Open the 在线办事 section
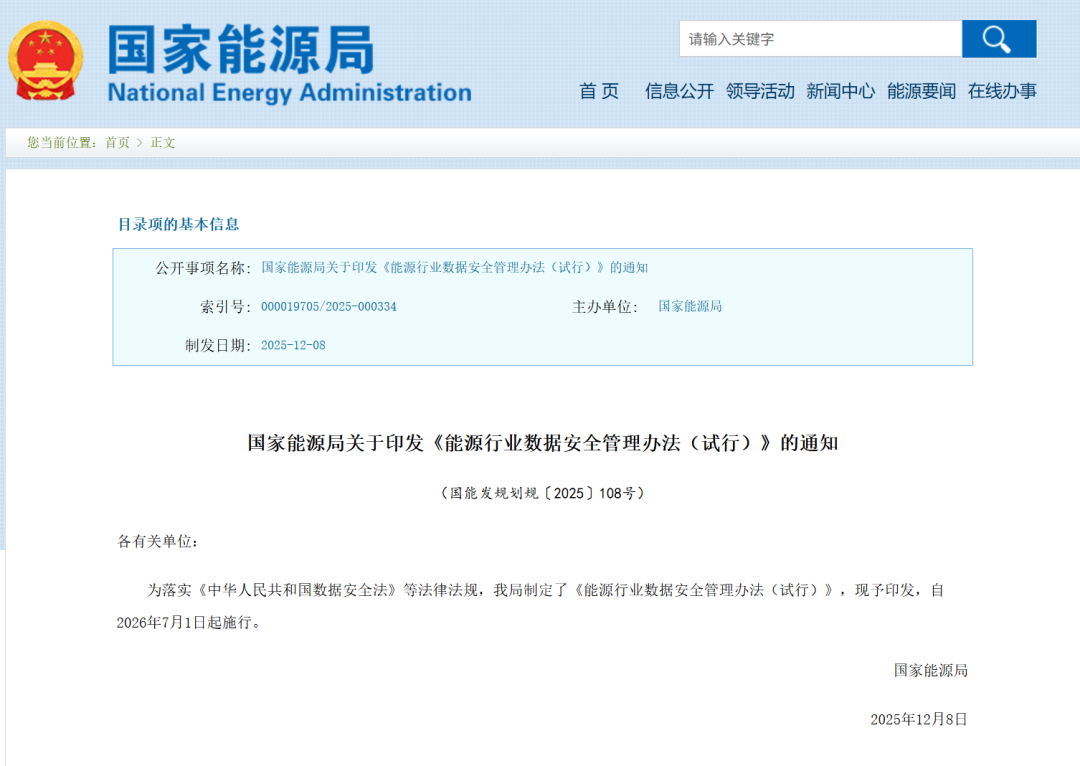The image size is (1080, 766). tap(1002, 90)
